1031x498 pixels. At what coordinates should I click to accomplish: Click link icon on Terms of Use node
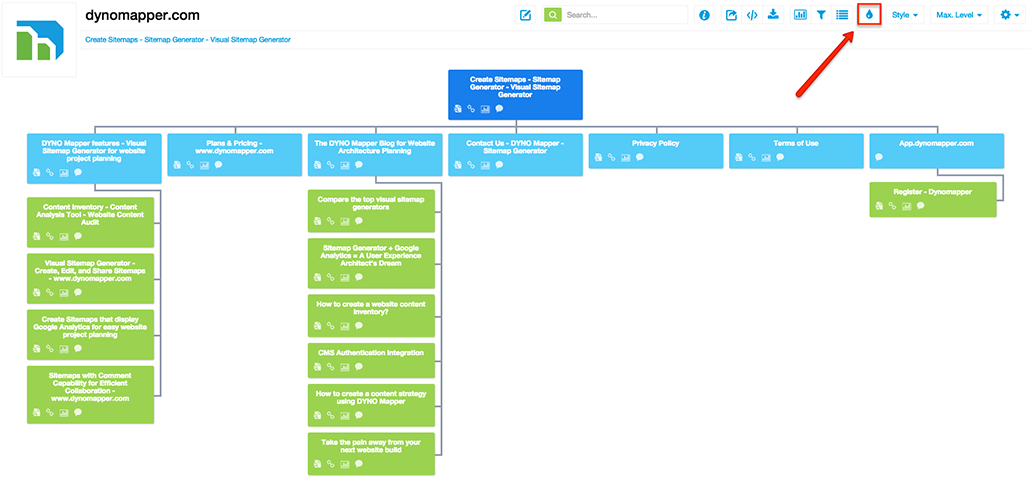(x=752, y=157)
